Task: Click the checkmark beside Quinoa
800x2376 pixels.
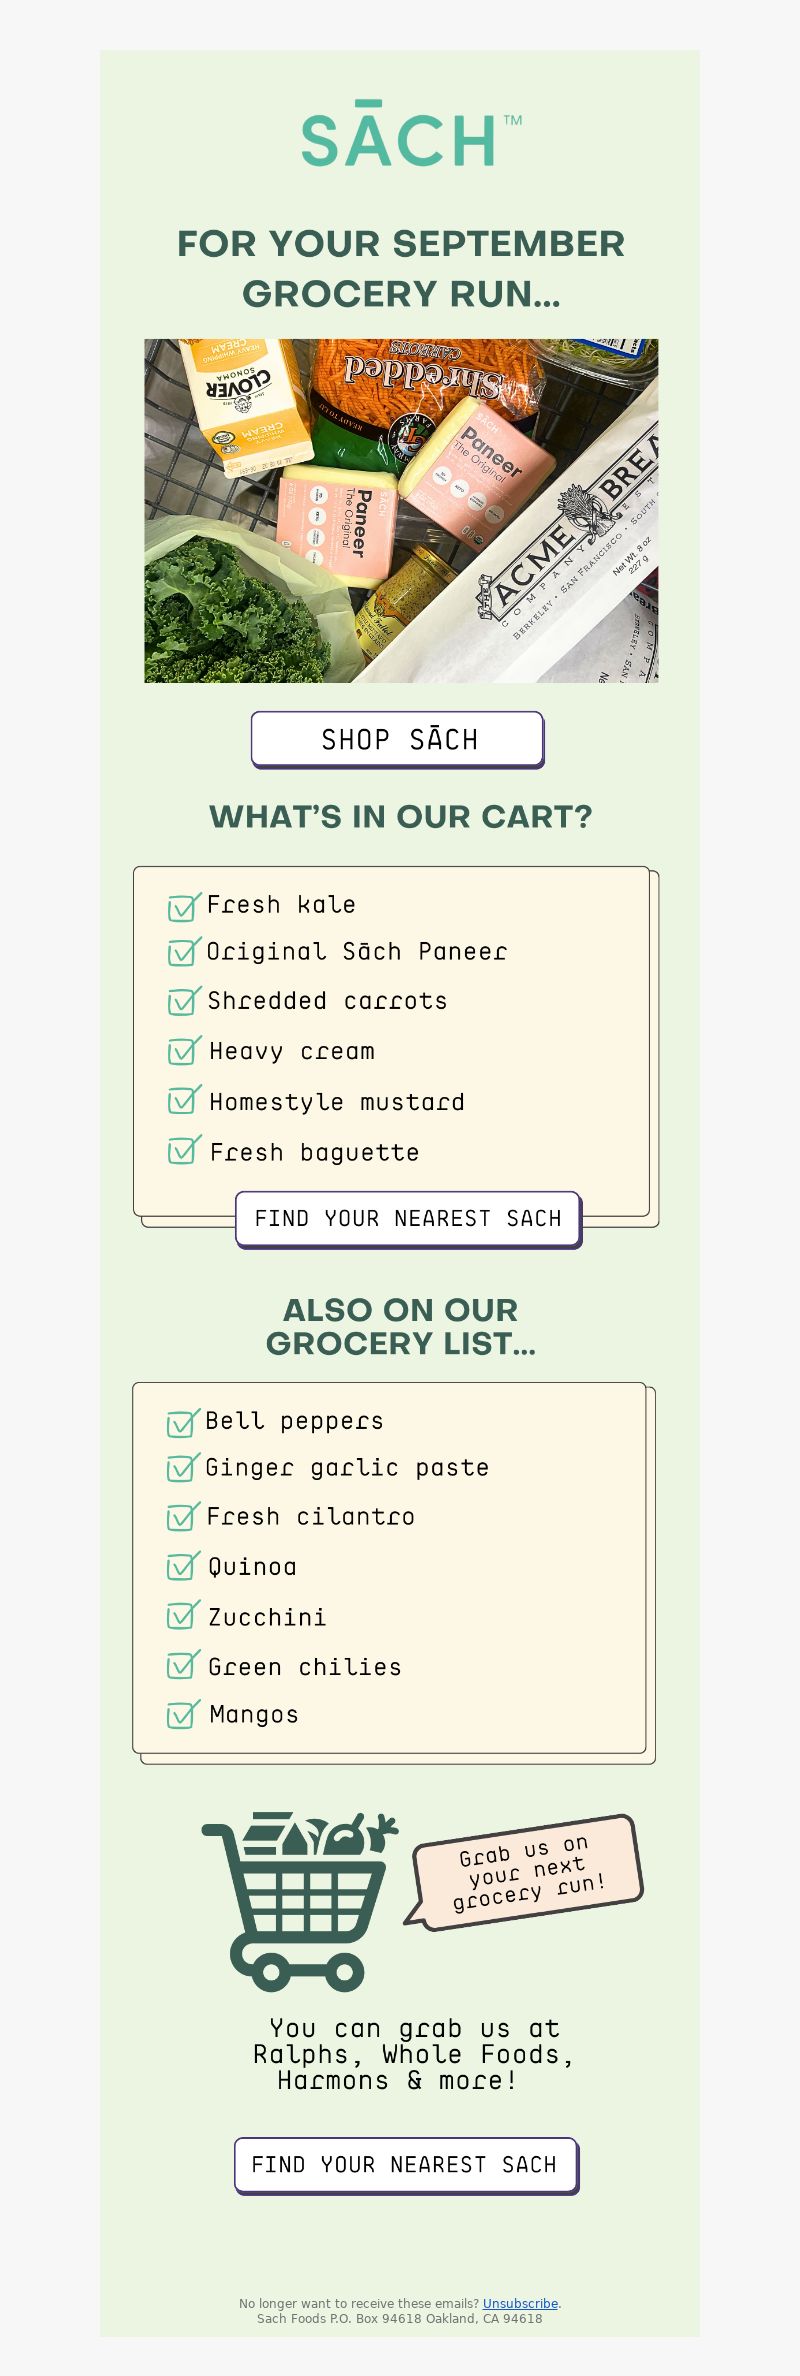Action: (x=183, y=1566)
